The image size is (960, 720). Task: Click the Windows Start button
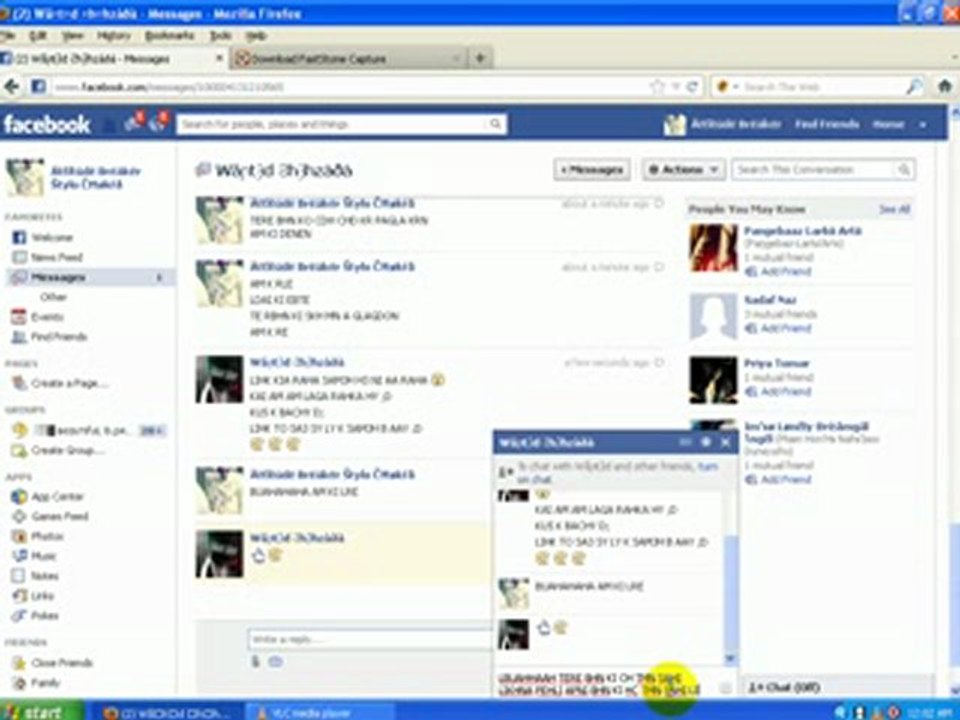(x=40, y=711)
